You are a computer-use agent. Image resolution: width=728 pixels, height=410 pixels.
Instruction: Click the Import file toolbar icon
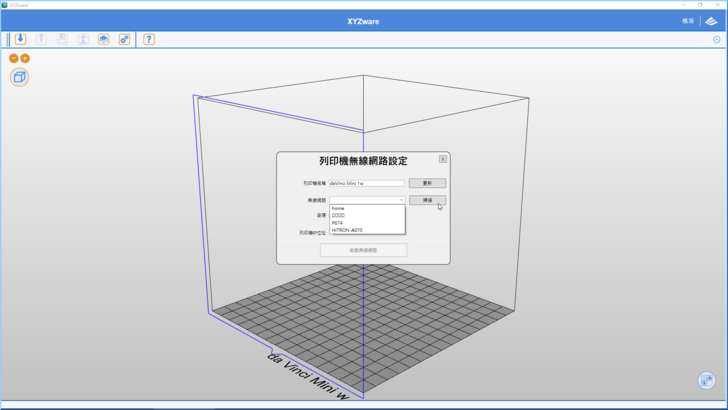(x=20, y=39)
